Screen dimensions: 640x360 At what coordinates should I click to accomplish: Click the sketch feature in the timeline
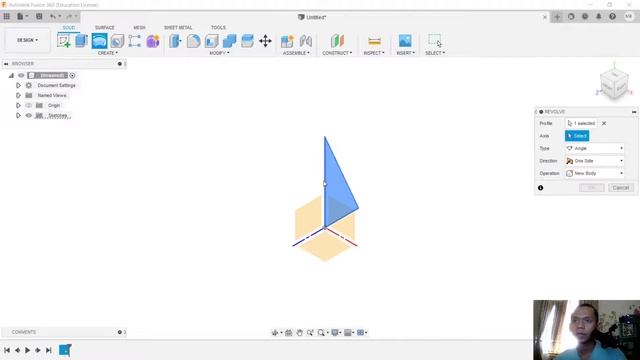point(65,350)
